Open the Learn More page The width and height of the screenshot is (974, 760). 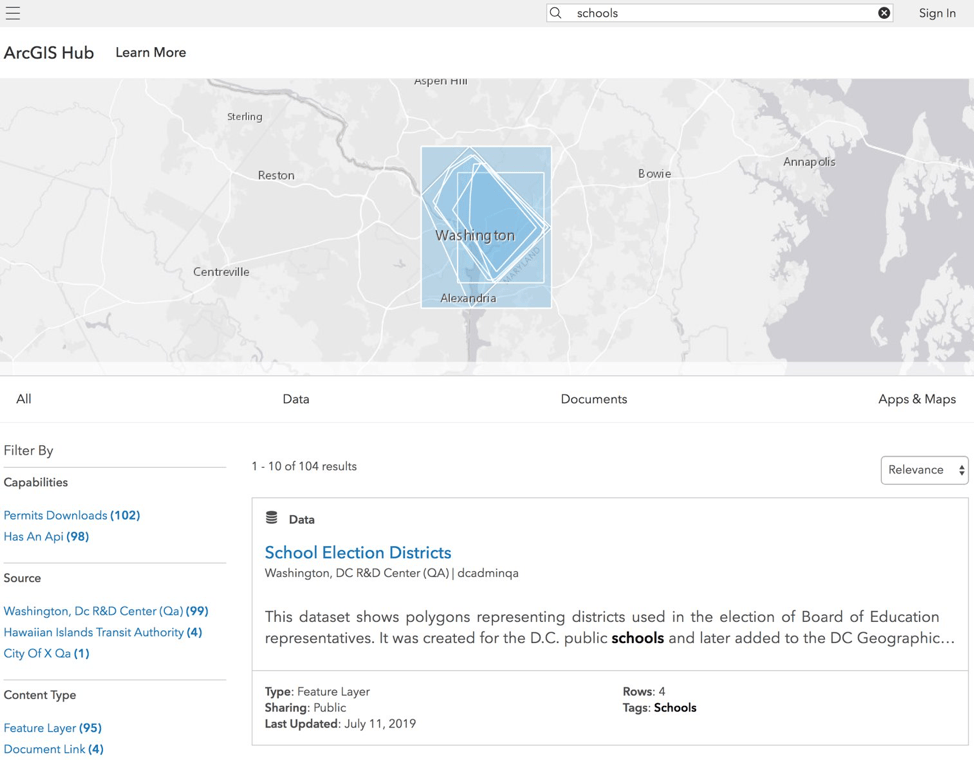click(x=150, y=52)
